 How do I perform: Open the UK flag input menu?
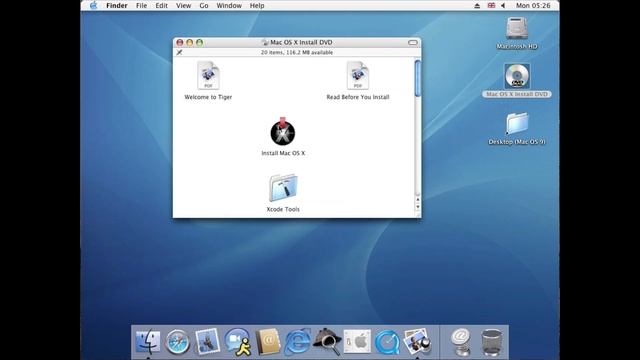point(491,5)
